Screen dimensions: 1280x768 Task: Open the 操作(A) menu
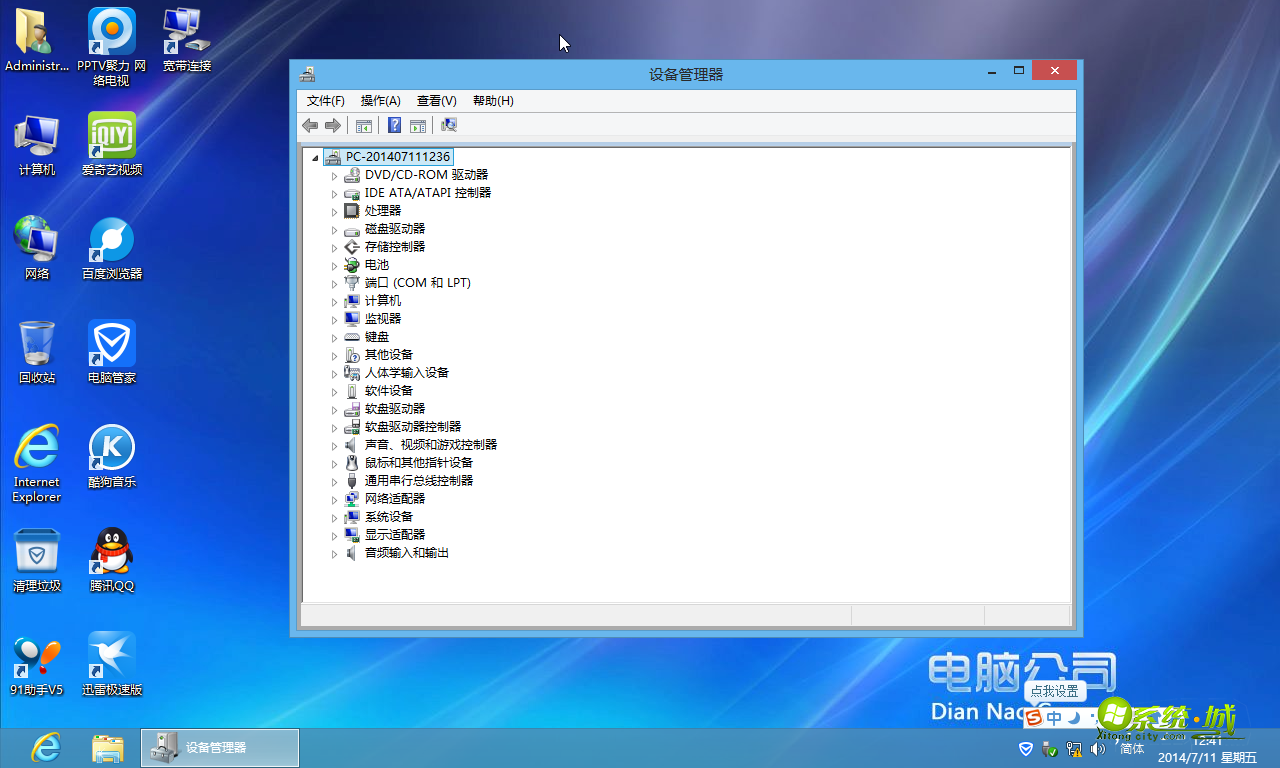click(x=380, y=100)
